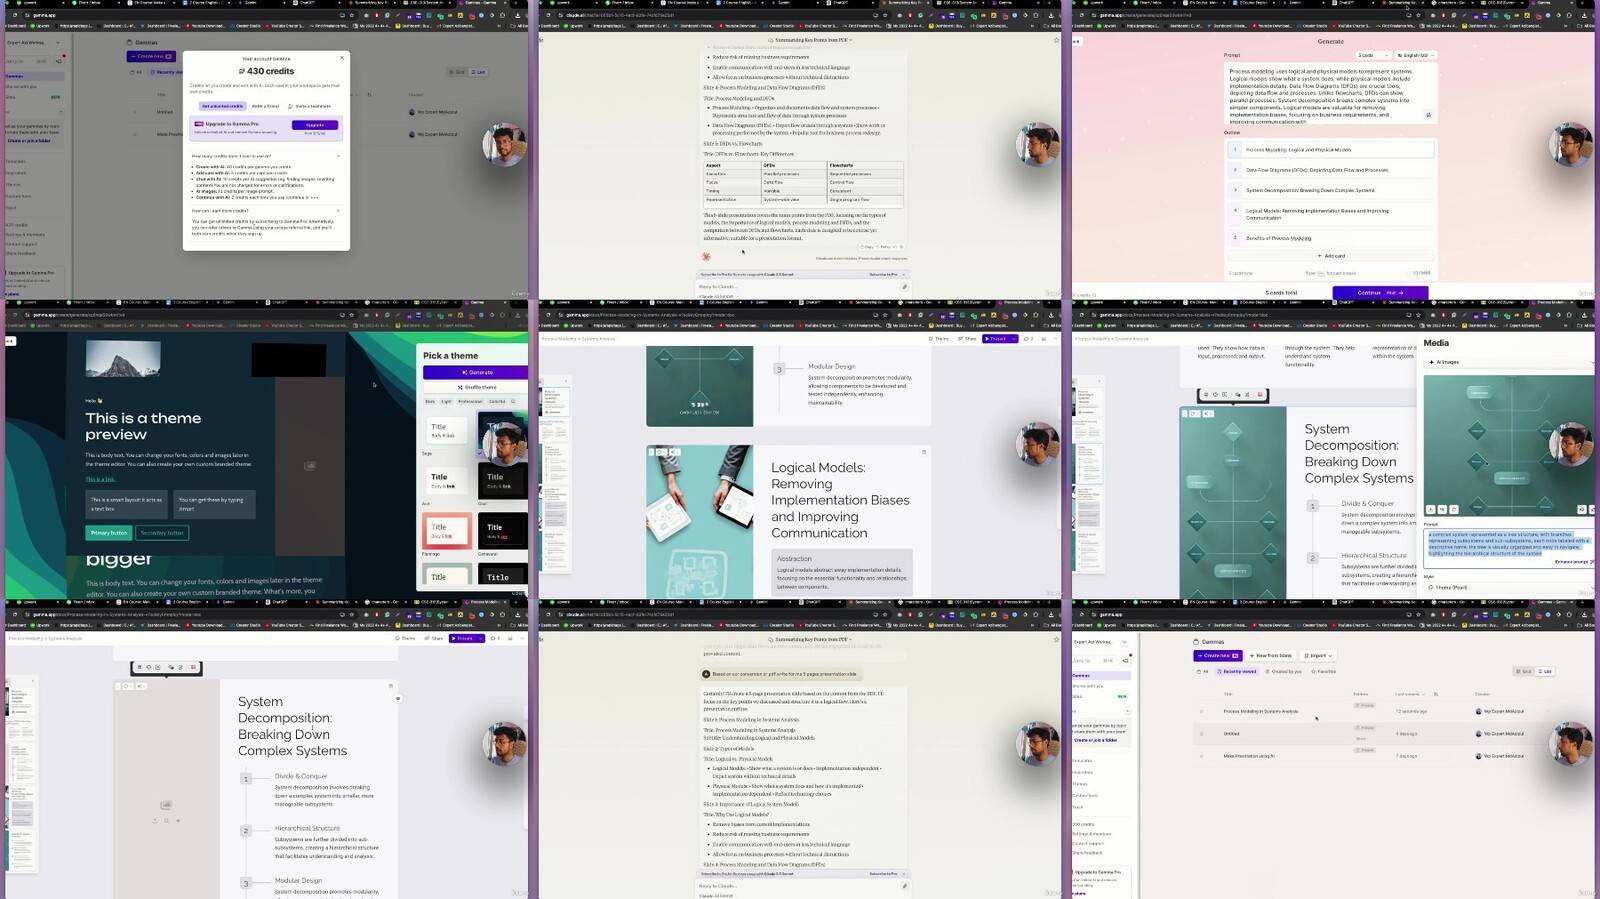Open the 8 cards dropdown on Generate page
Screen dimensions: 1600x899
point(1372,55)
